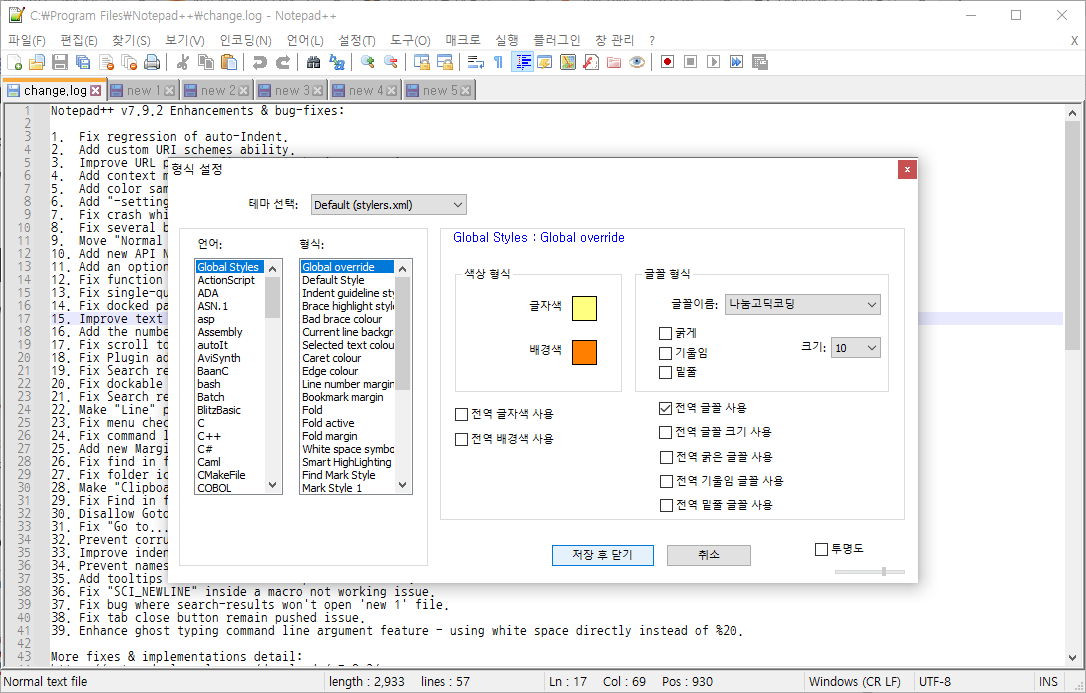Image resolution: width=1086 pixels, height=693 pixels.
Task: Click the Replace toolbar icon
Action: click(x=337, y=62)
